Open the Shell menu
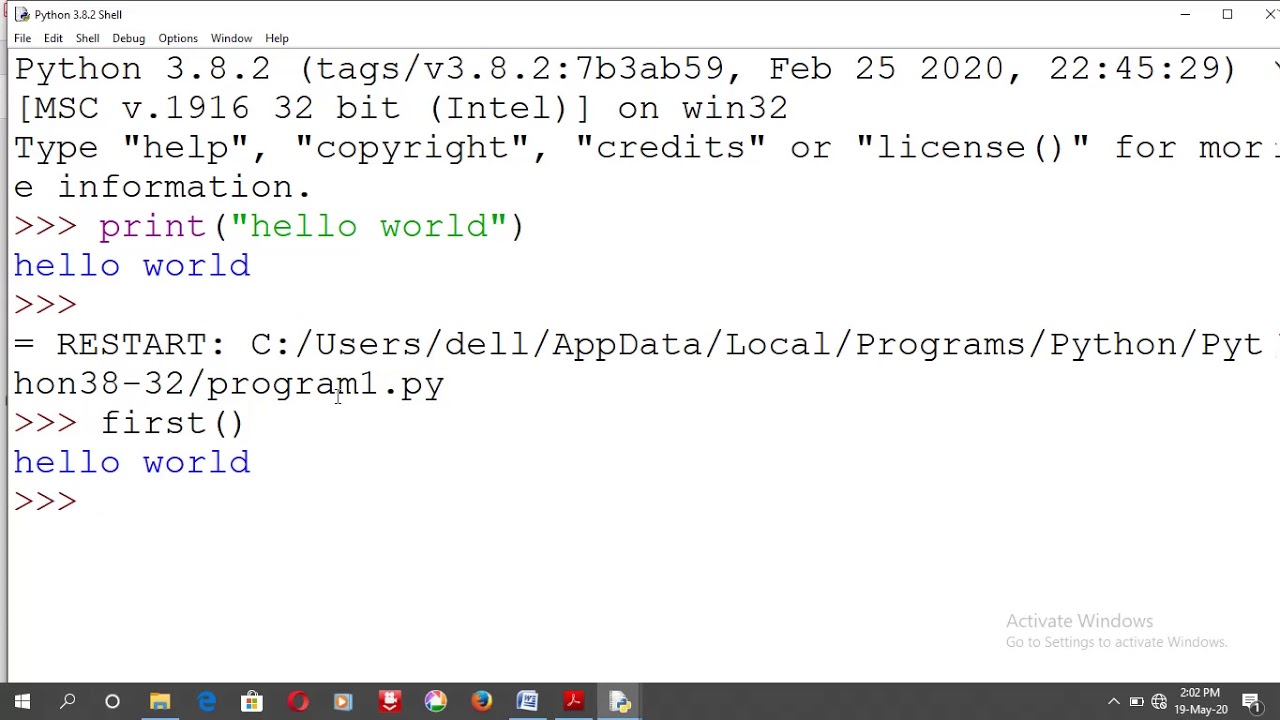The image size is (1280, 720). point(87,38)
